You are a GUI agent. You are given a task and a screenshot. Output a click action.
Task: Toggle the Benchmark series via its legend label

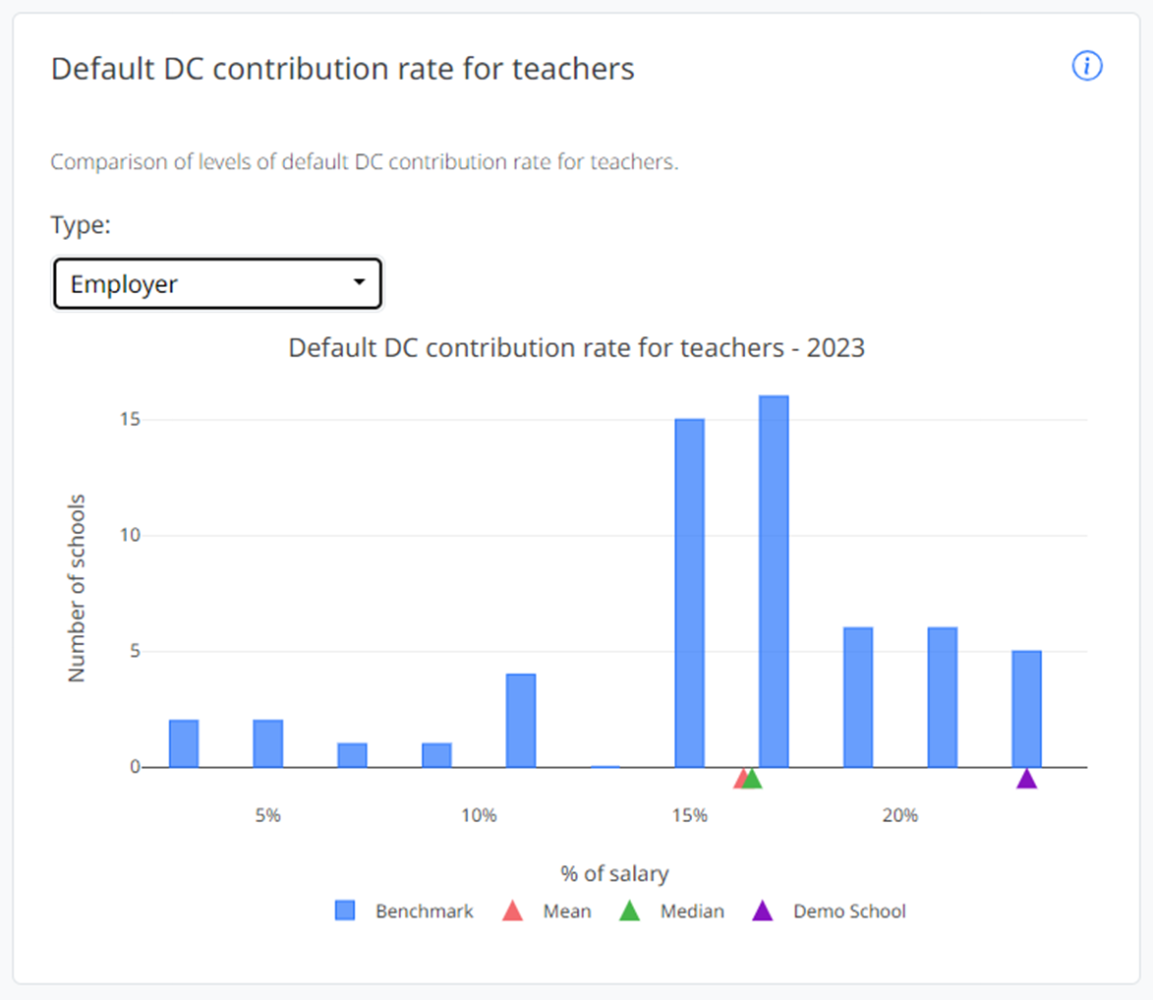pos(424,912)
